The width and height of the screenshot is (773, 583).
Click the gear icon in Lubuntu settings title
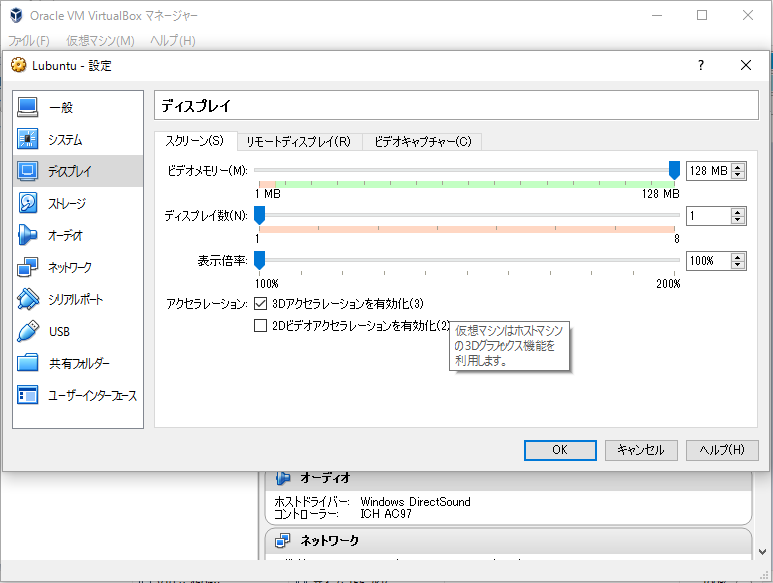click(18, 65)
